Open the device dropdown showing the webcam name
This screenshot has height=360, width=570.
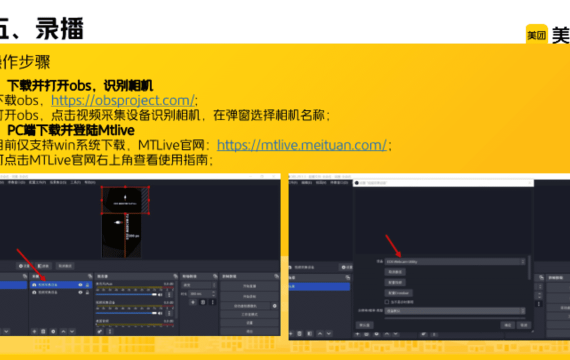(x=455, y=261)
